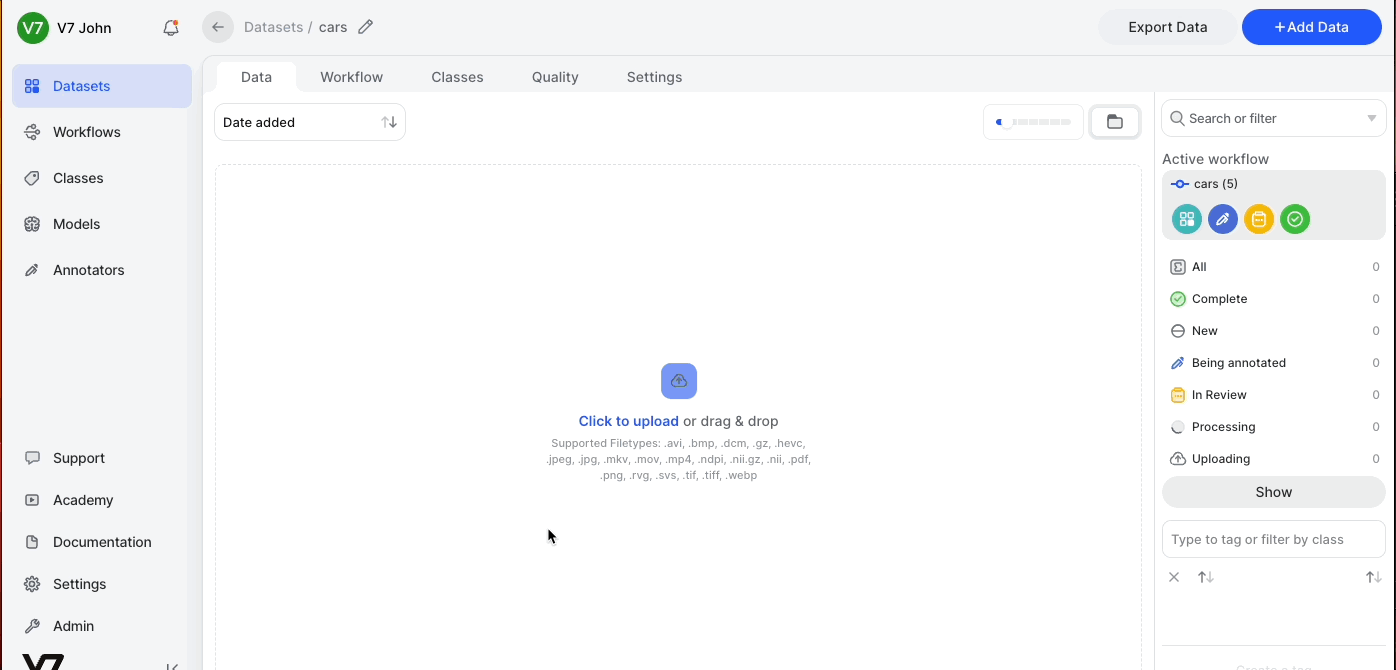
Task: Click the V7 user avatar
Action: pyautogui.click(x=32, y=28)
